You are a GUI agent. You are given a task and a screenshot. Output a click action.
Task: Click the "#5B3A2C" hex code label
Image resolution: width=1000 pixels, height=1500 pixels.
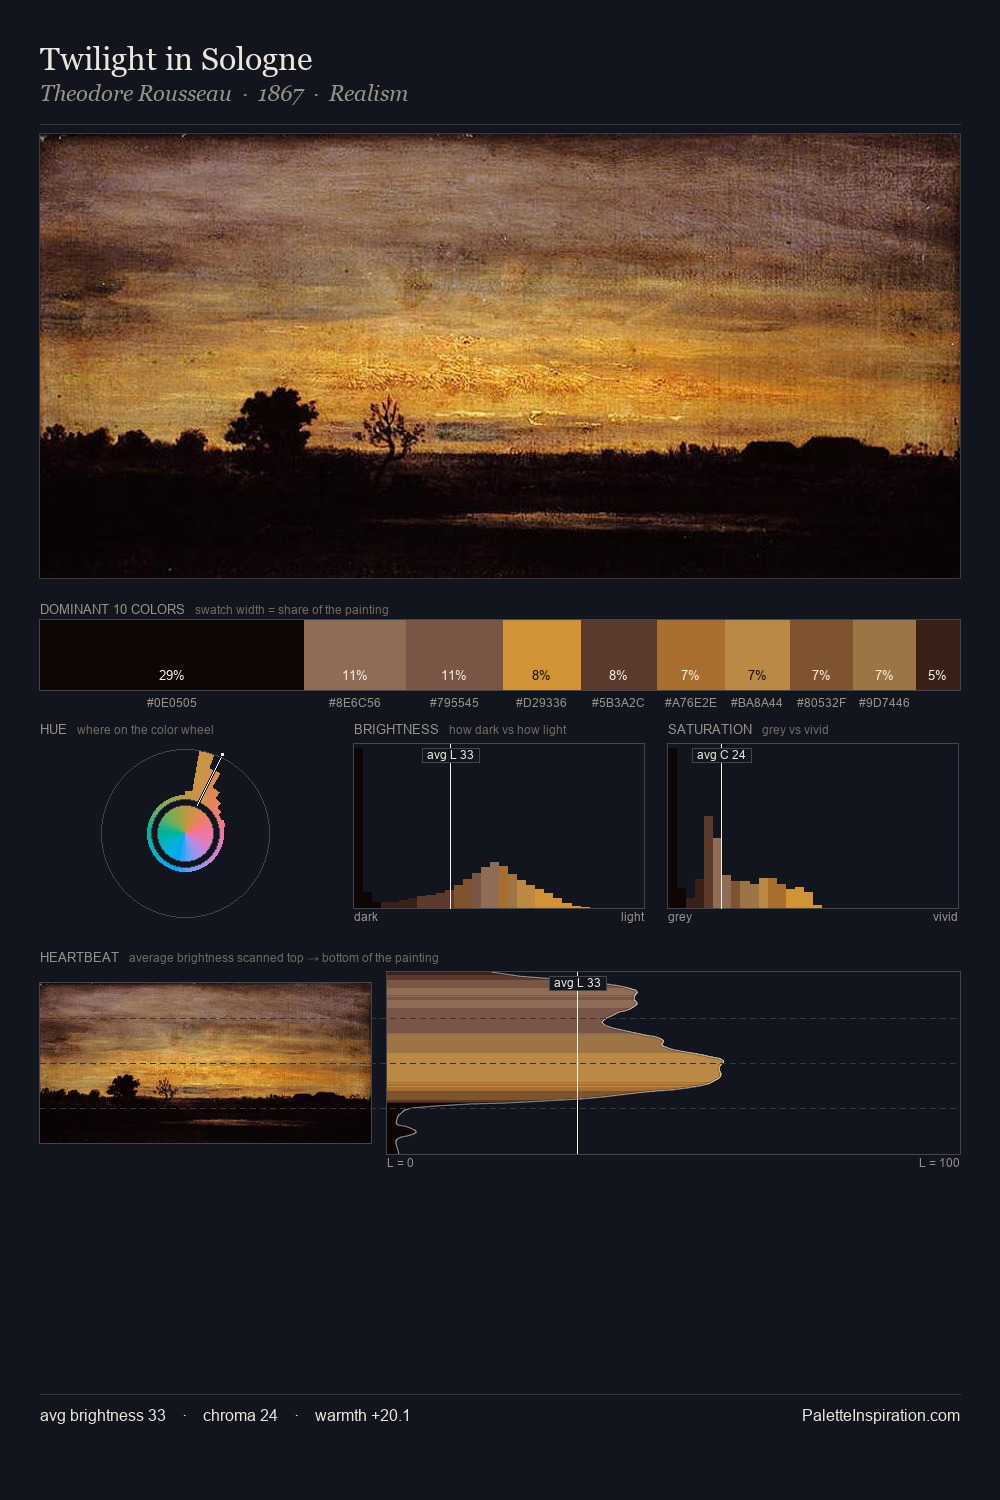pyautogui.click(x=618, y=703)
